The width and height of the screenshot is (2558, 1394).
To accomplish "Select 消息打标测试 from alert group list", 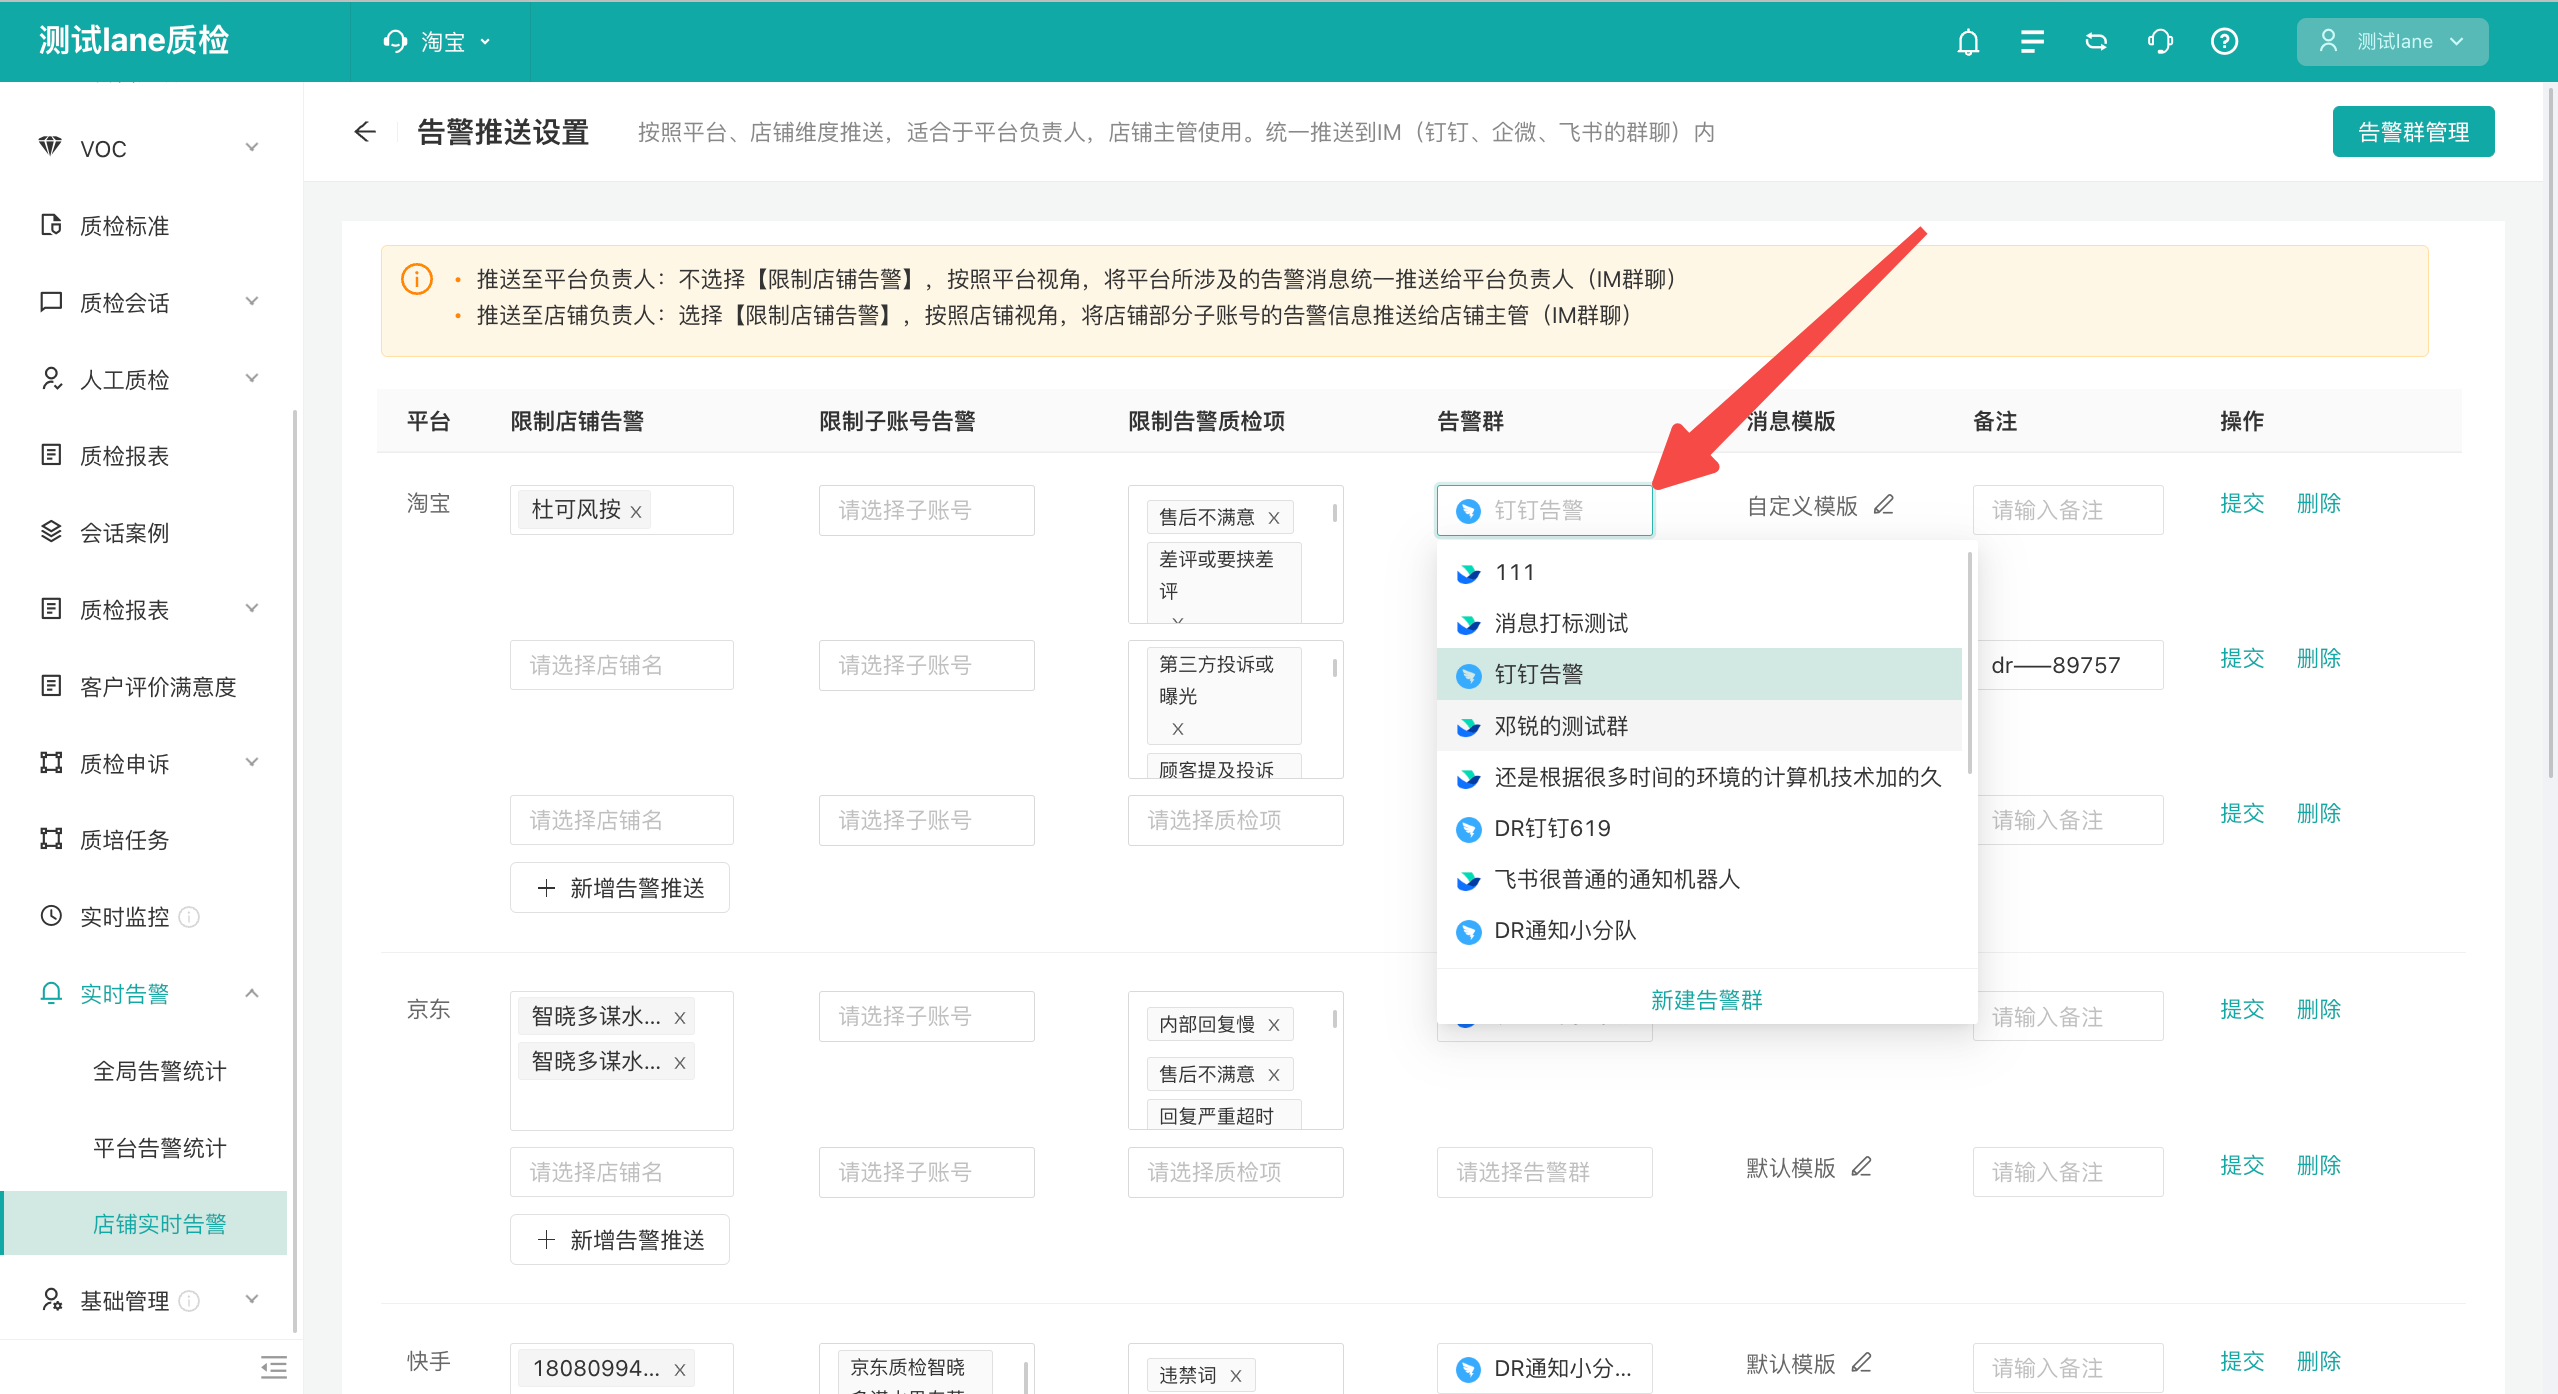I will pos(1699,624).
